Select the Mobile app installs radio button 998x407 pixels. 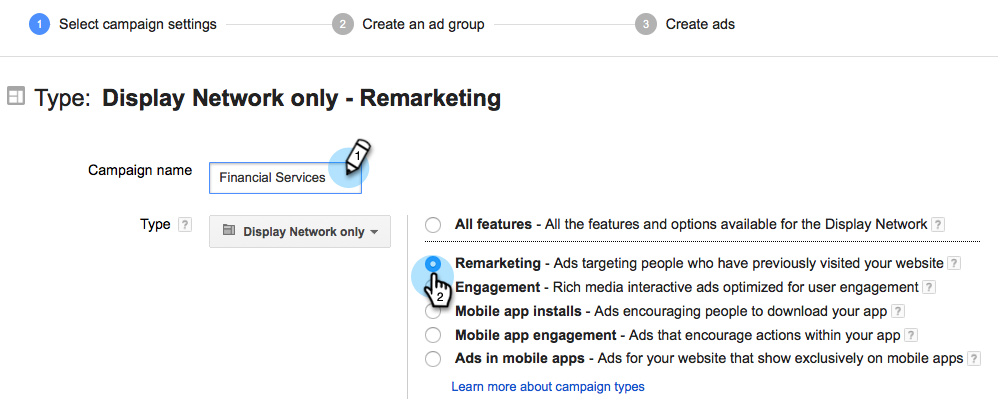[x=433, y=311]
